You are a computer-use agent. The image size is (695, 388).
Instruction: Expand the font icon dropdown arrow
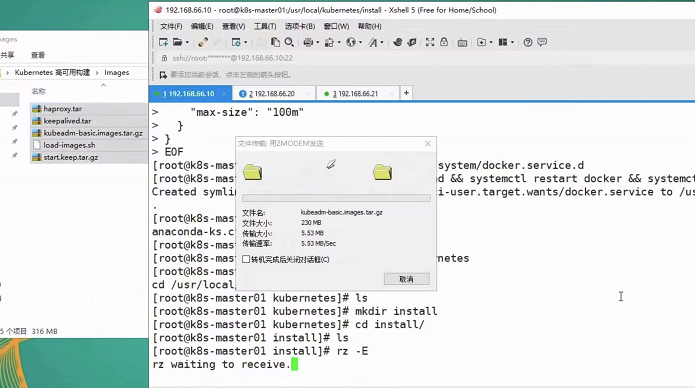pyautogui.click(x=382, y=42)
